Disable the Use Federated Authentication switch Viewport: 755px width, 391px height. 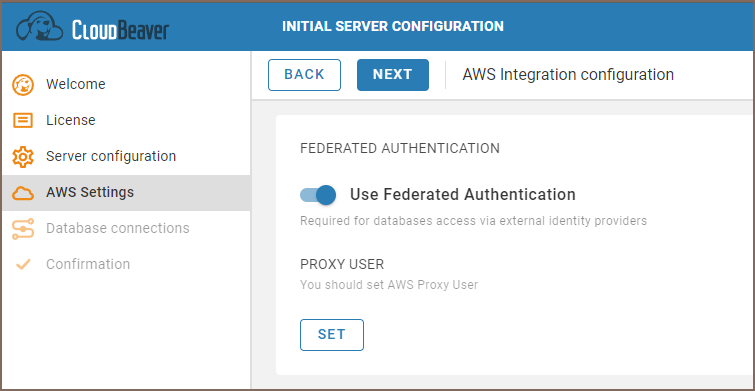pyautogui.click(x=318, y=195)
